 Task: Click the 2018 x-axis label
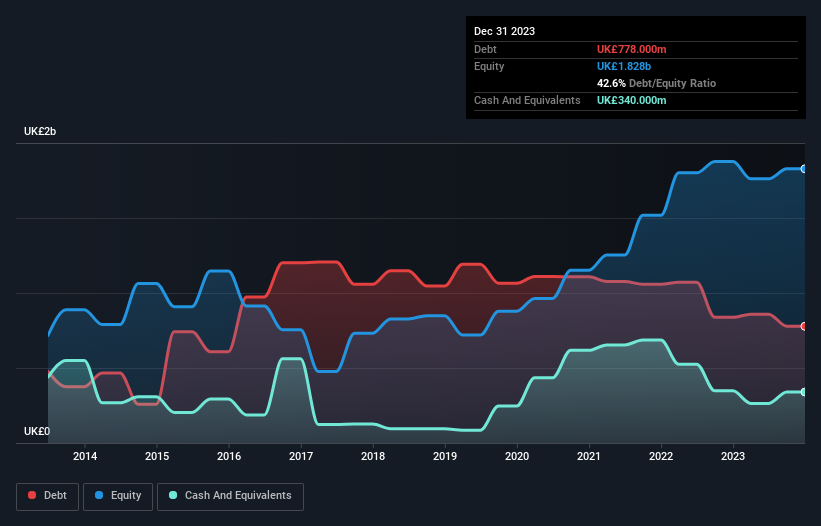click(373, 456)
